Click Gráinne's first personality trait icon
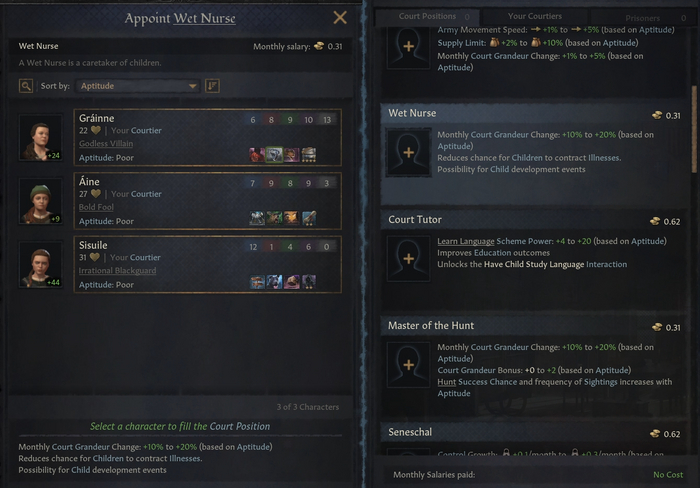Viewport: 700px width, 488px height. point(256,155)
